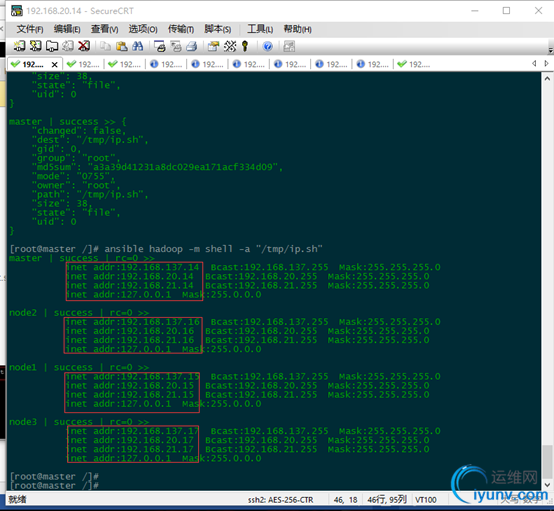Click 'inet addr:192.168.137.17' text

click(133, 431)
